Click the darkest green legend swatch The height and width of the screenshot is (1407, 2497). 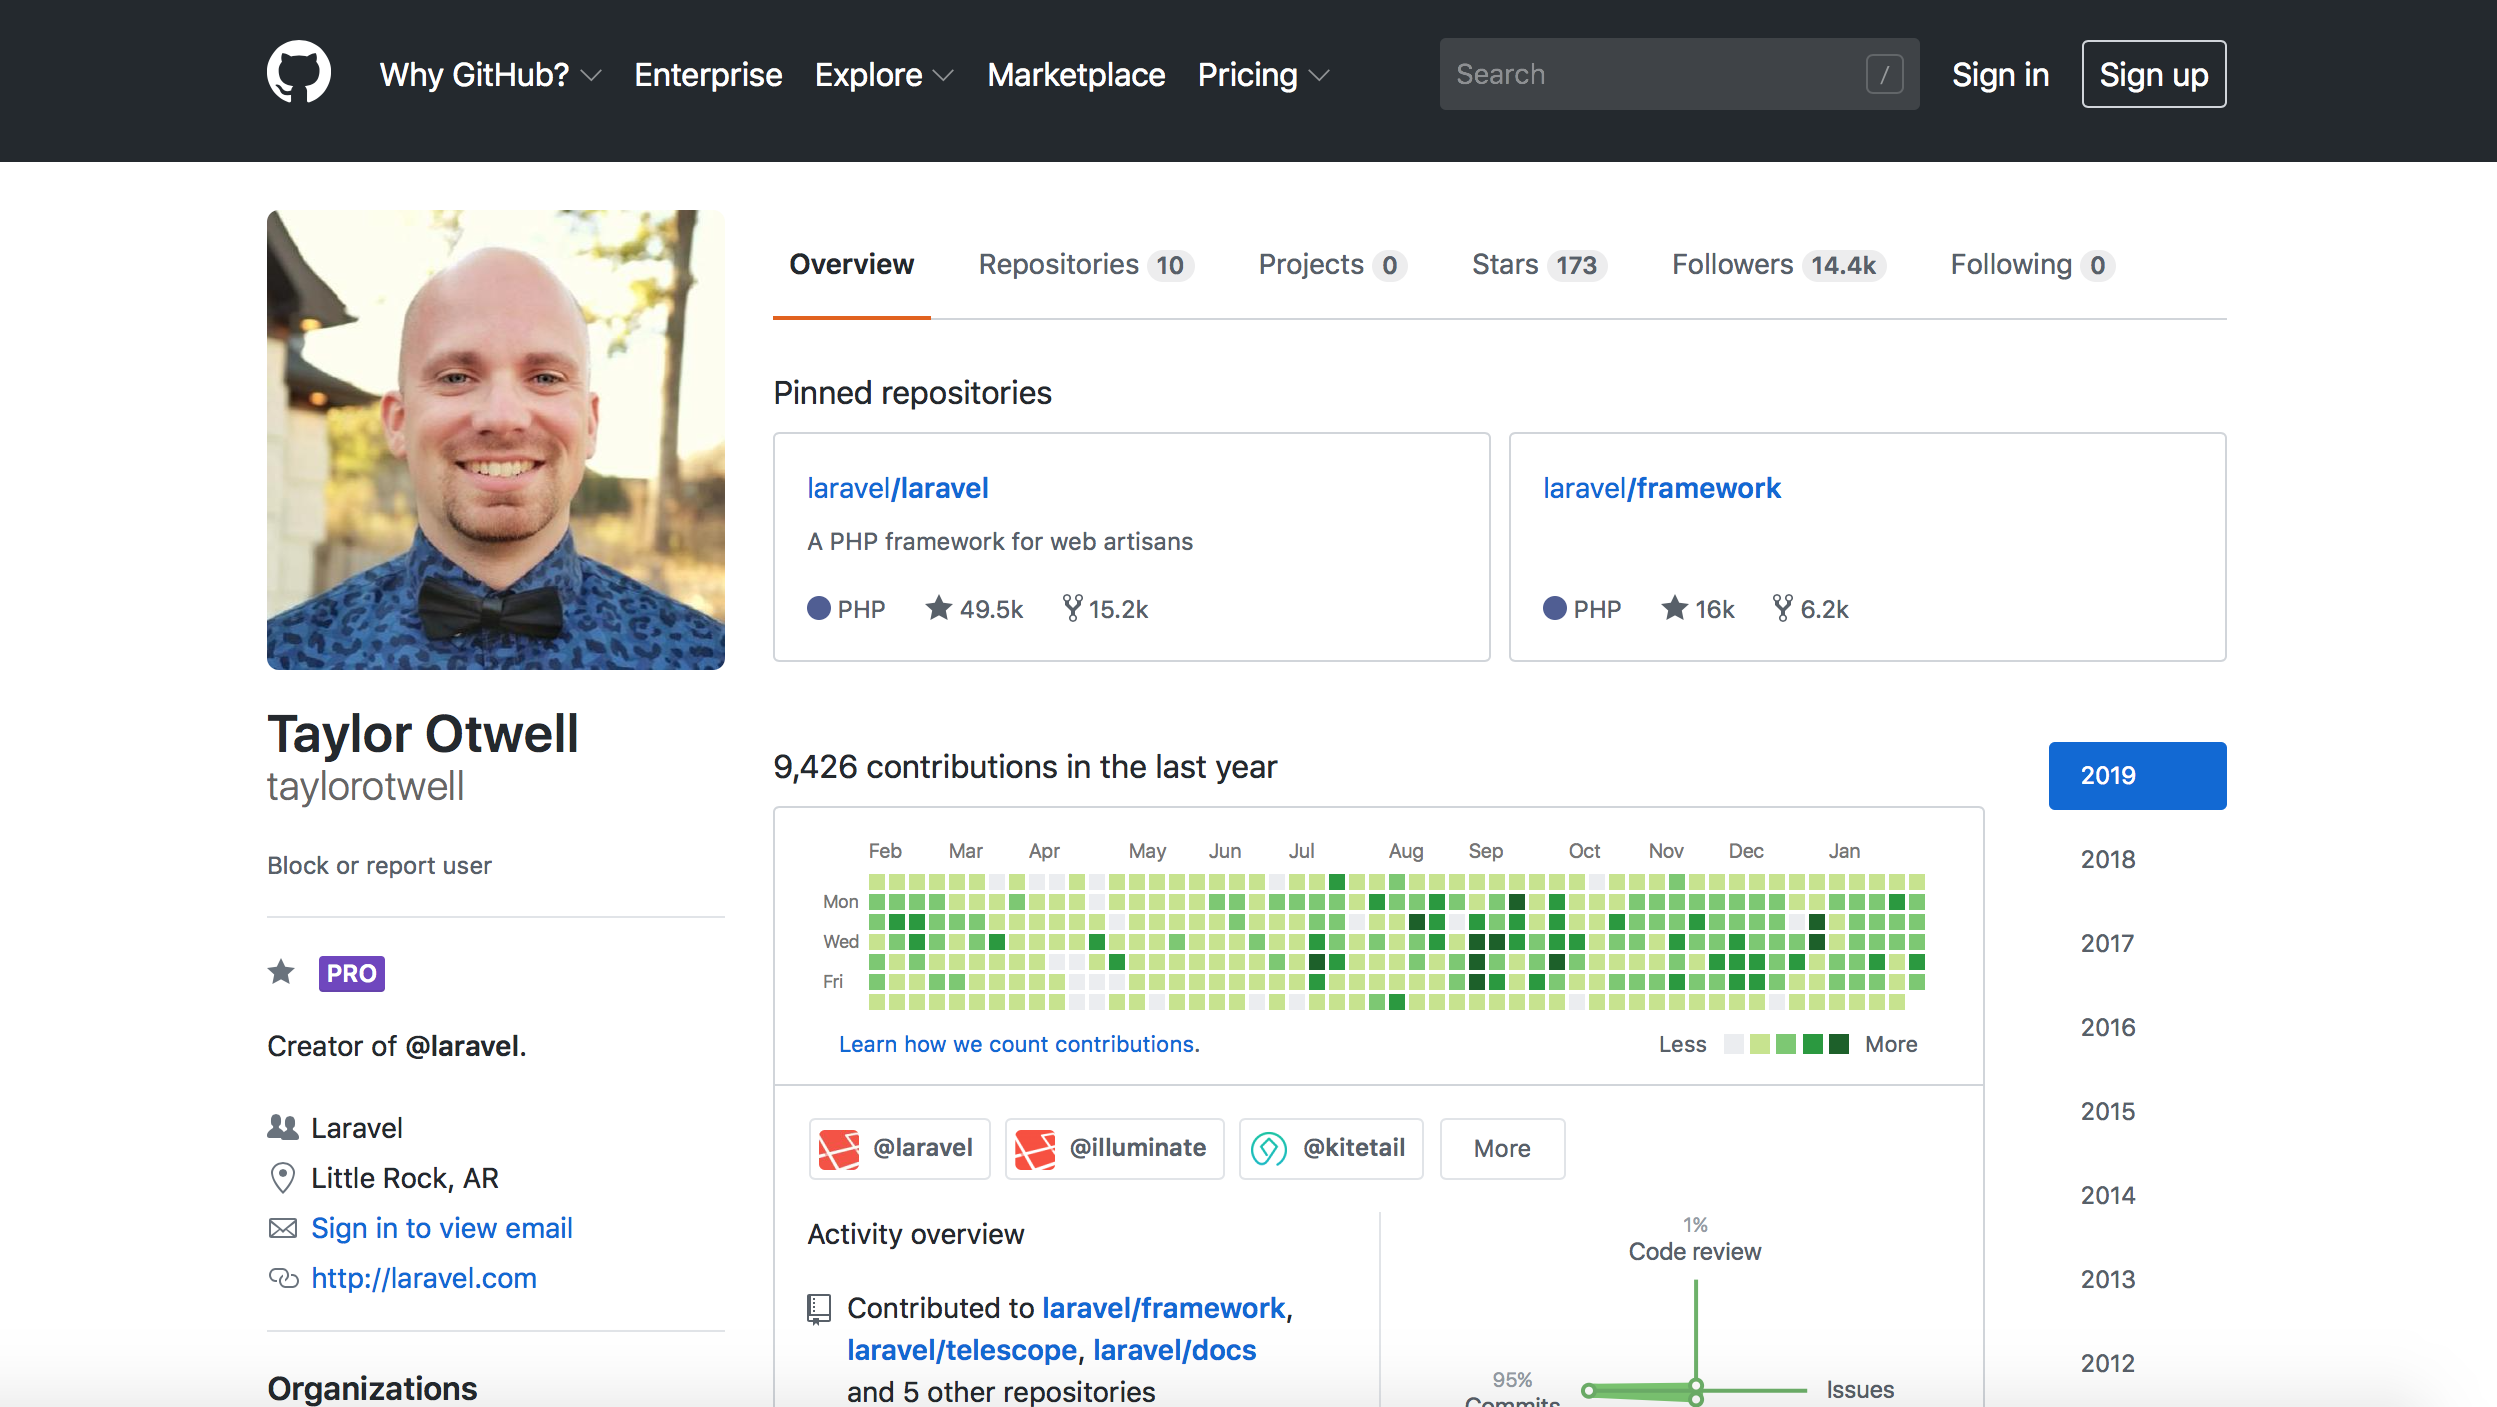click(1838, 1044)
